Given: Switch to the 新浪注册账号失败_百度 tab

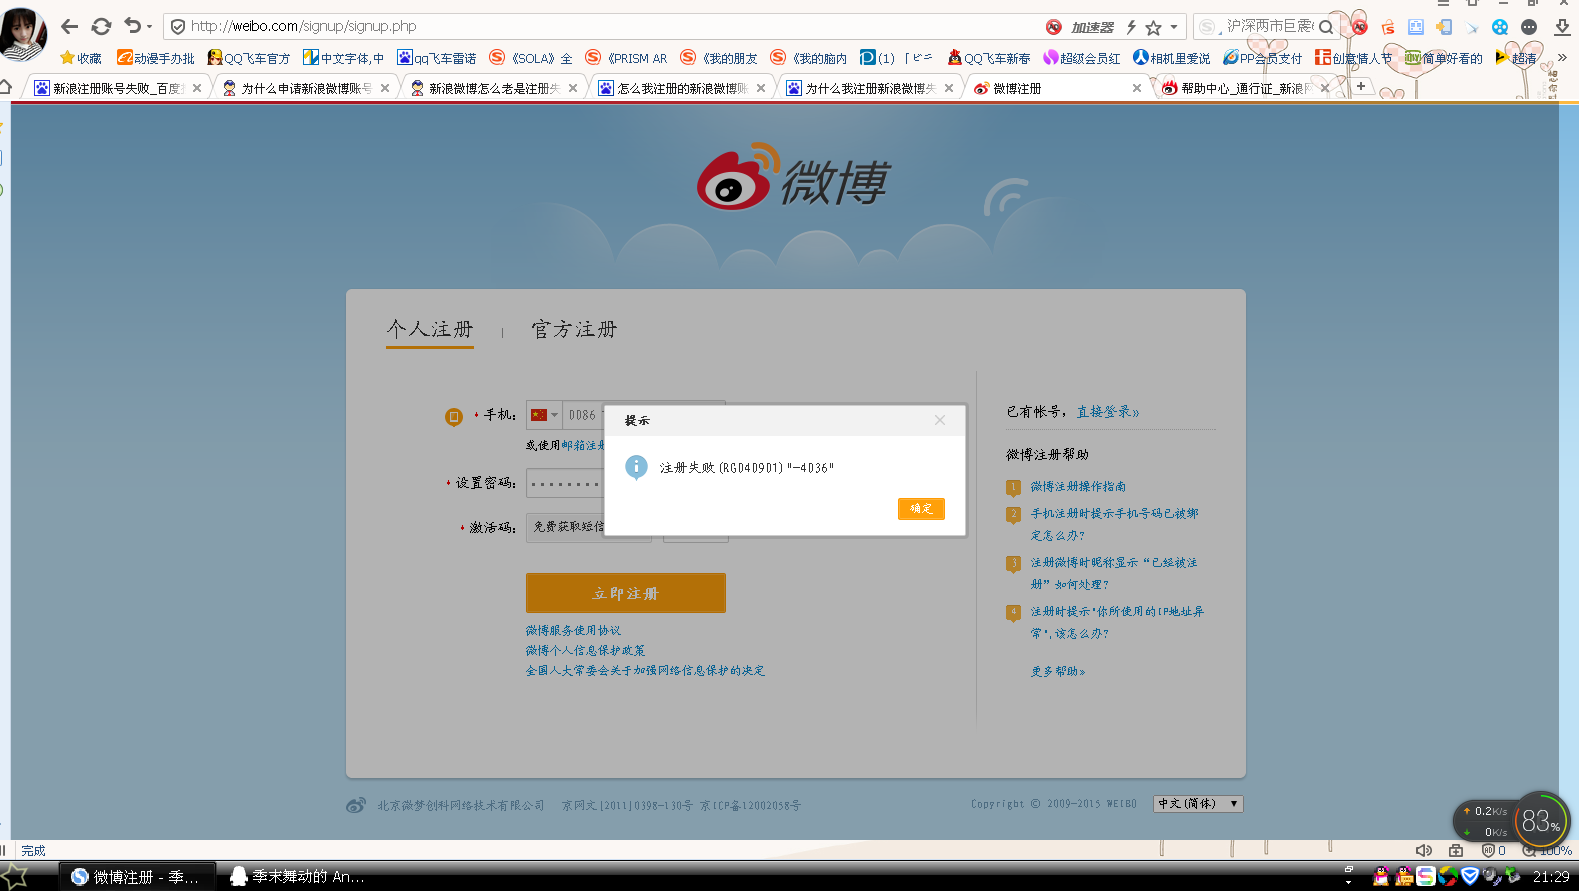Looking at the screenshot, I should click(x=118, y=88).
